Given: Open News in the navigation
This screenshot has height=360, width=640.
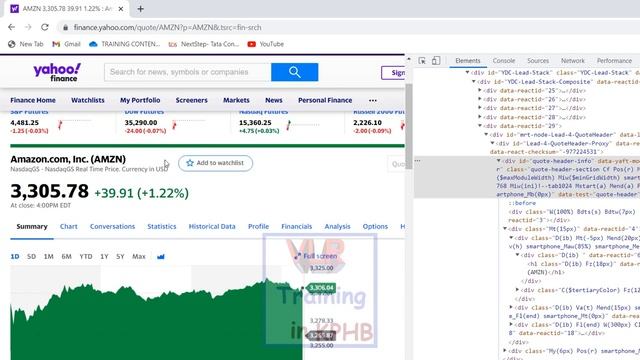Looking at the screenshot, I should 274,100.
